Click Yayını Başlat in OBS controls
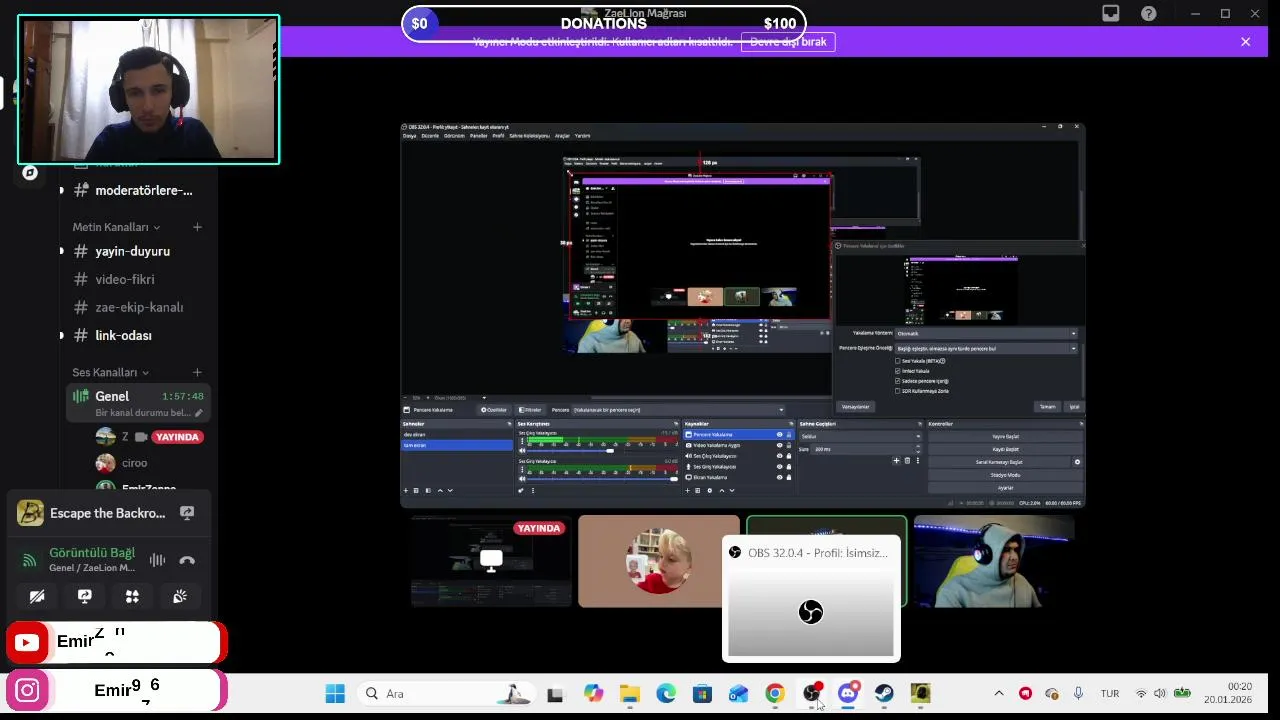The width and height of the screenshot is (1280, 720). pyautogui.click(x=1005, y=436)
